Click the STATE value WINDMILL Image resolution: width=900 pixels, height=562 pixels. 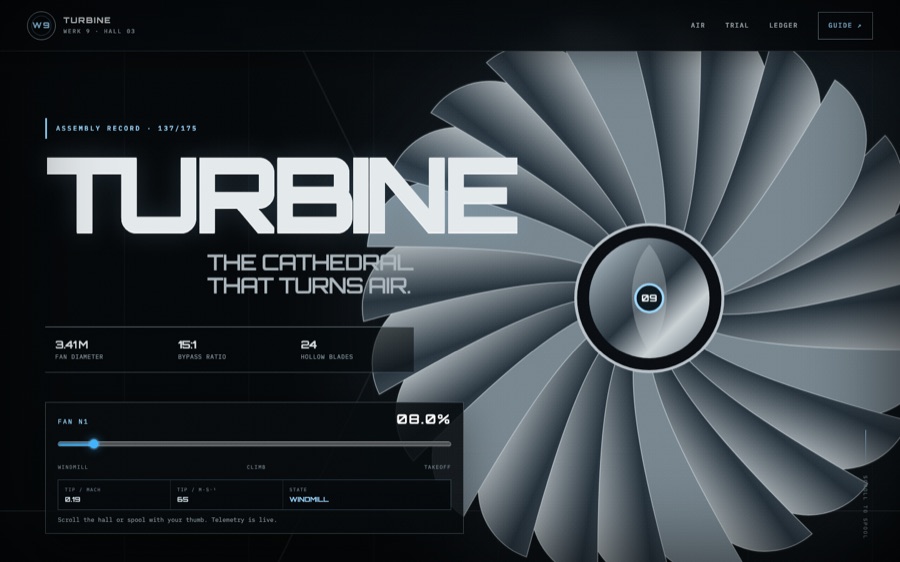[309, 499]
